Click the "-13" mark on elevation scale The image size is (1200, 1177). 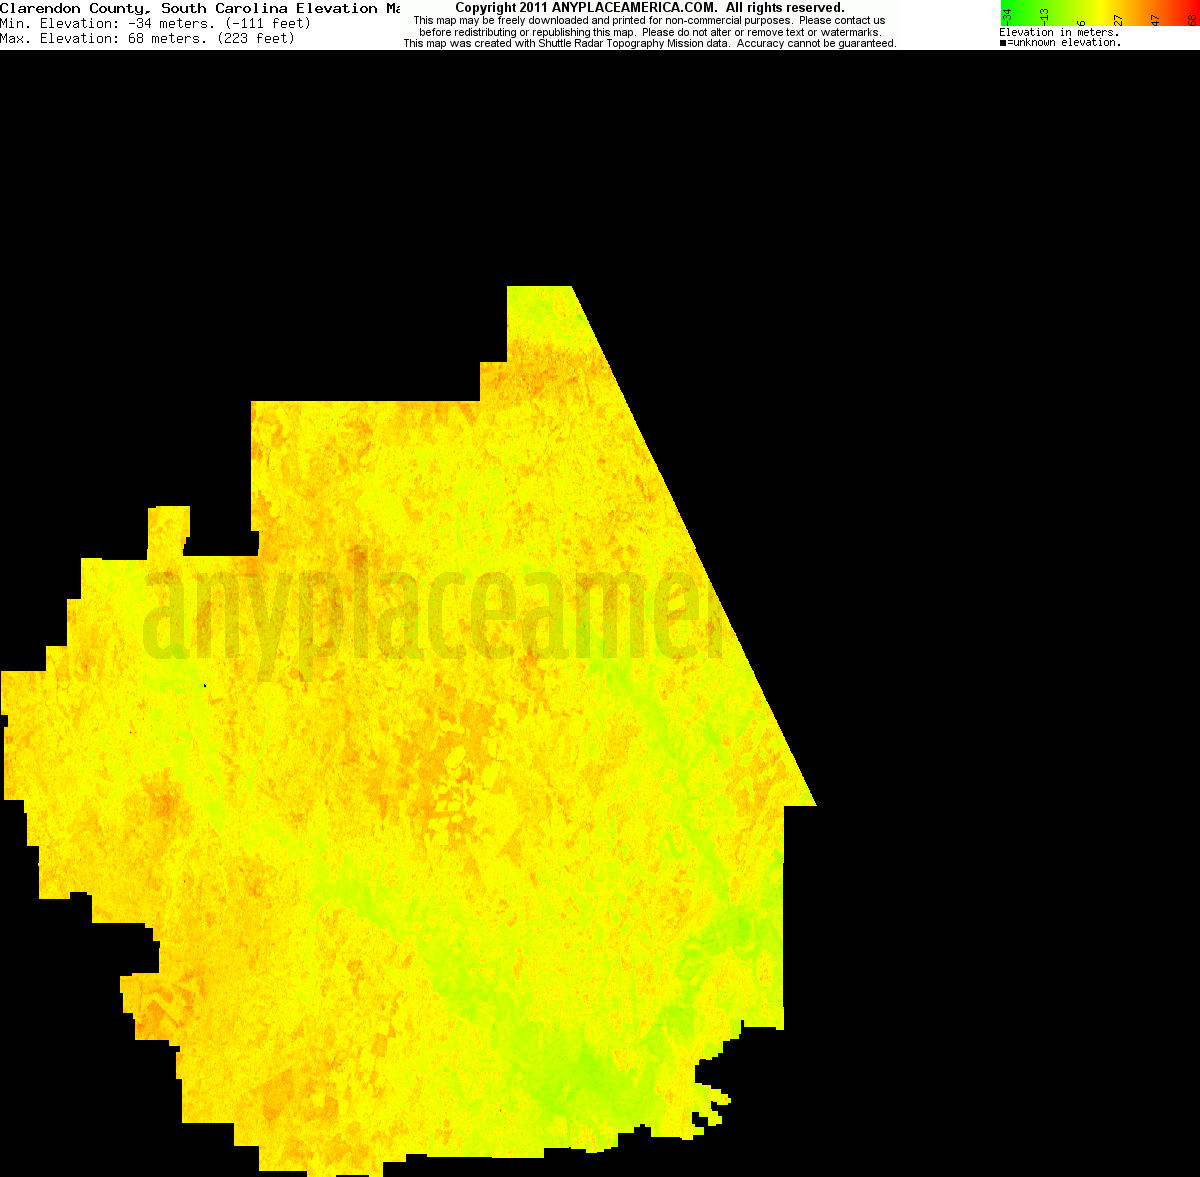pos(1043,15)
